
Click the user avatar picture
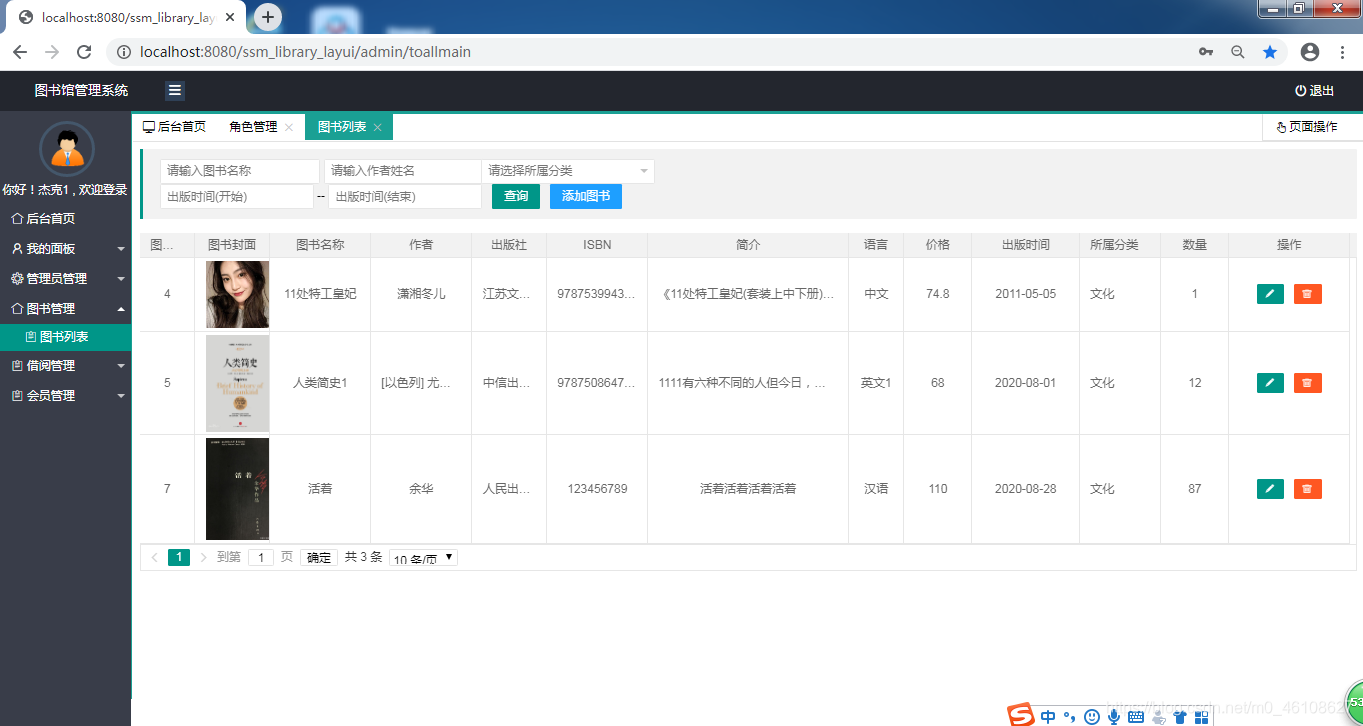click(x=66, y=150)
